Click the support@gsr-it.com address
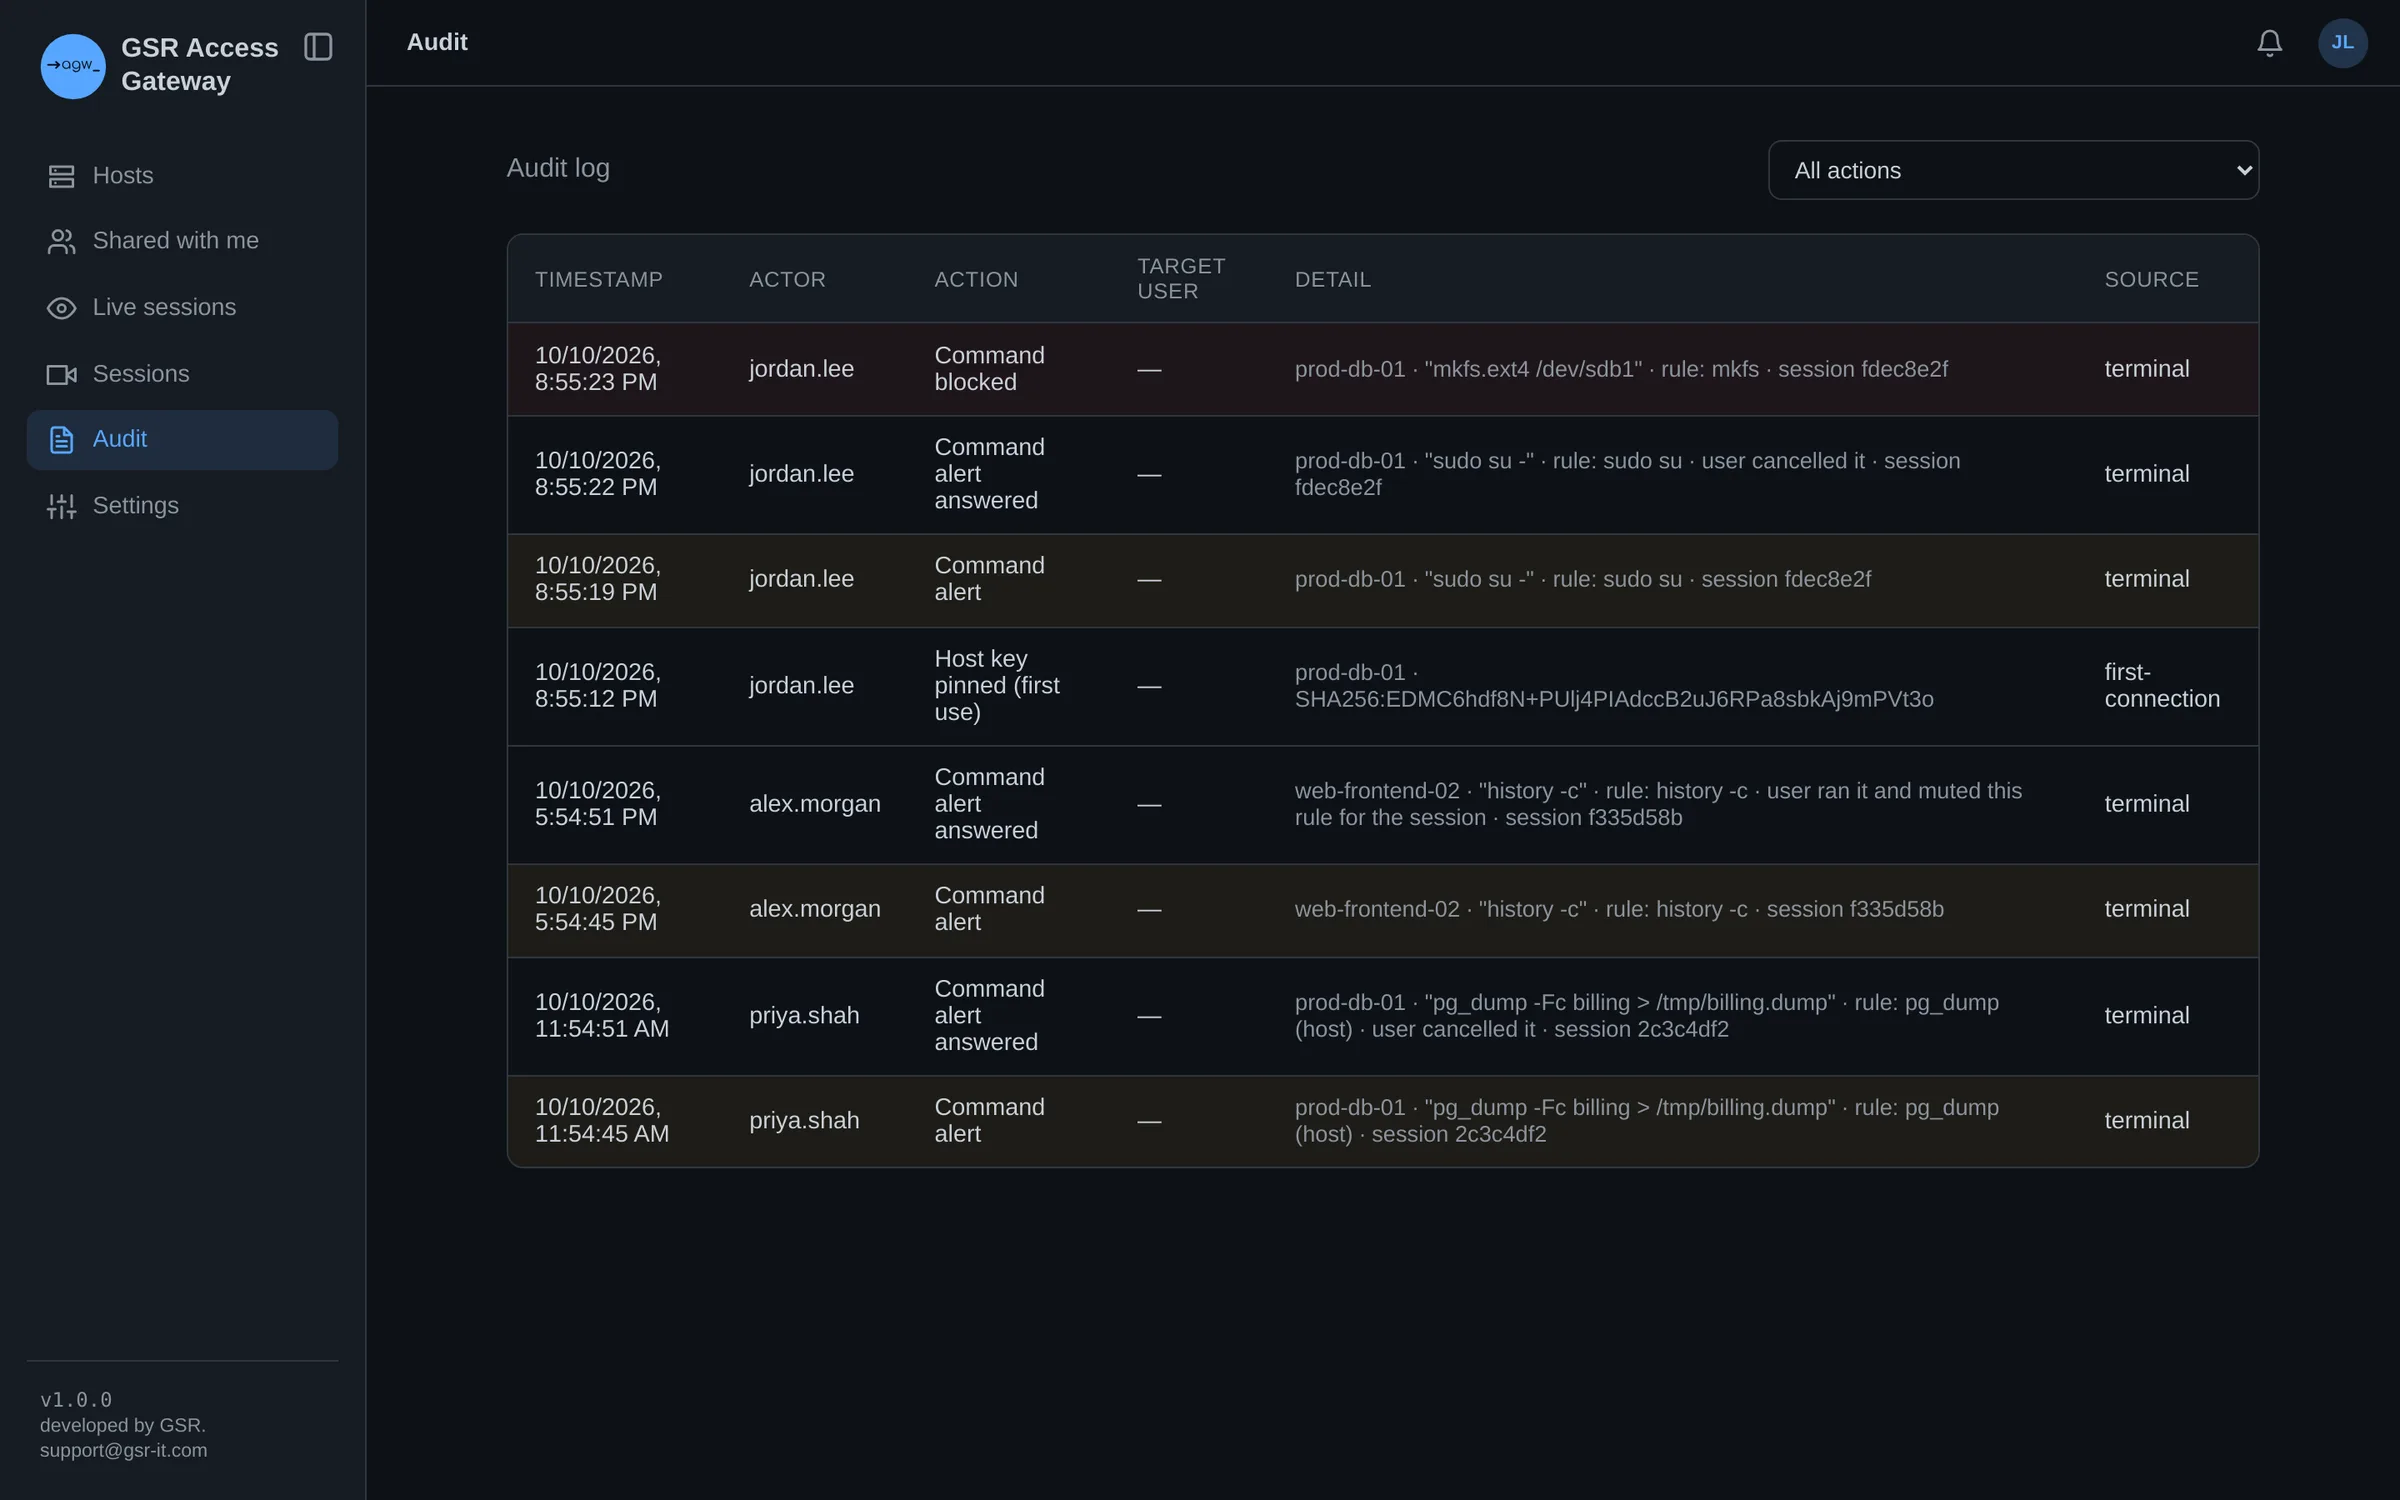This screenshot has height=1500, width=2400. (x=124, y=1450)
